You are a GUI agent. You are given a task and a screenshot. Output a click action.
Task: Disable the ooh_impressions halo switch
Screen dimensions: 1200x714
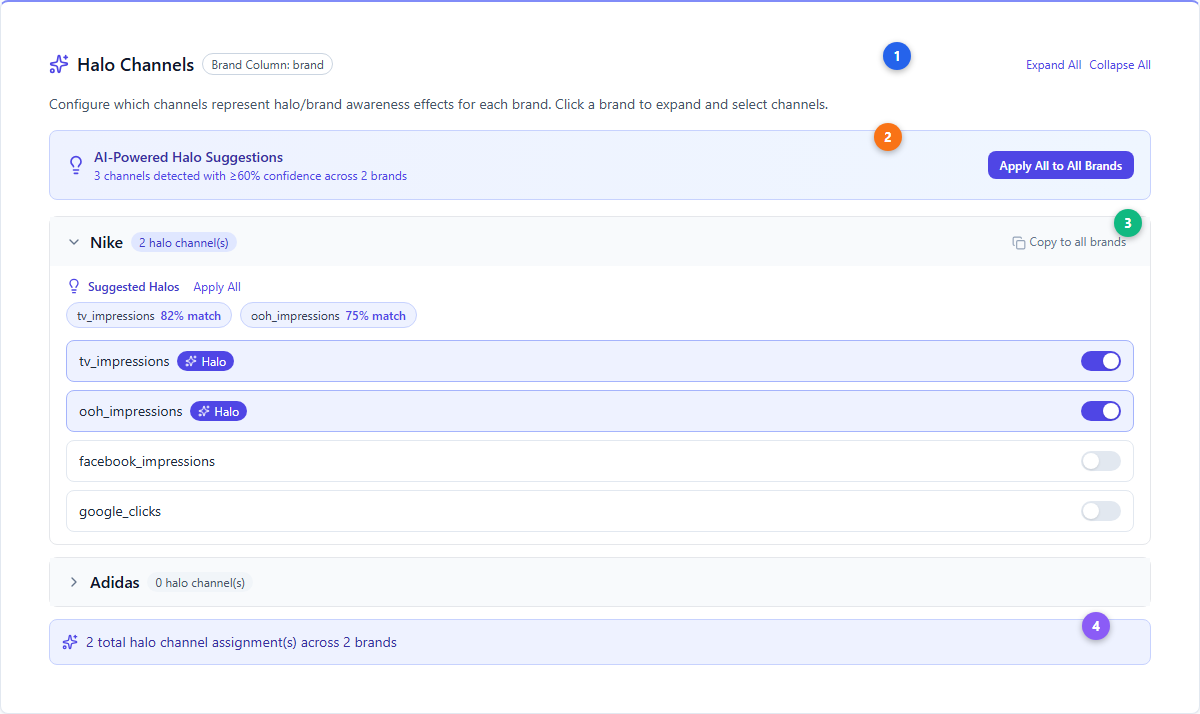[1101, 411]
